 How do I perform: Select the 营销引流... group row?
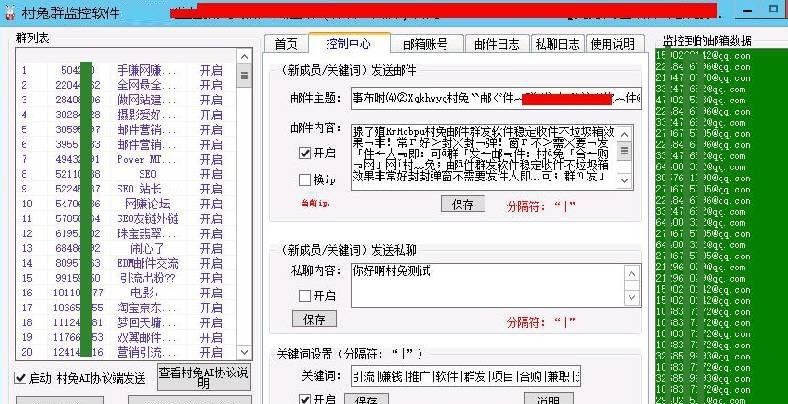[x=127, y=352]
